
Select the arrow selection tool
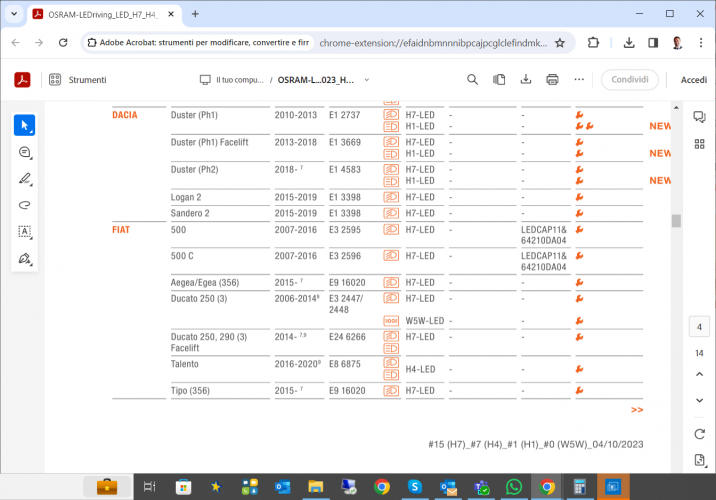(x=24, y=125)
